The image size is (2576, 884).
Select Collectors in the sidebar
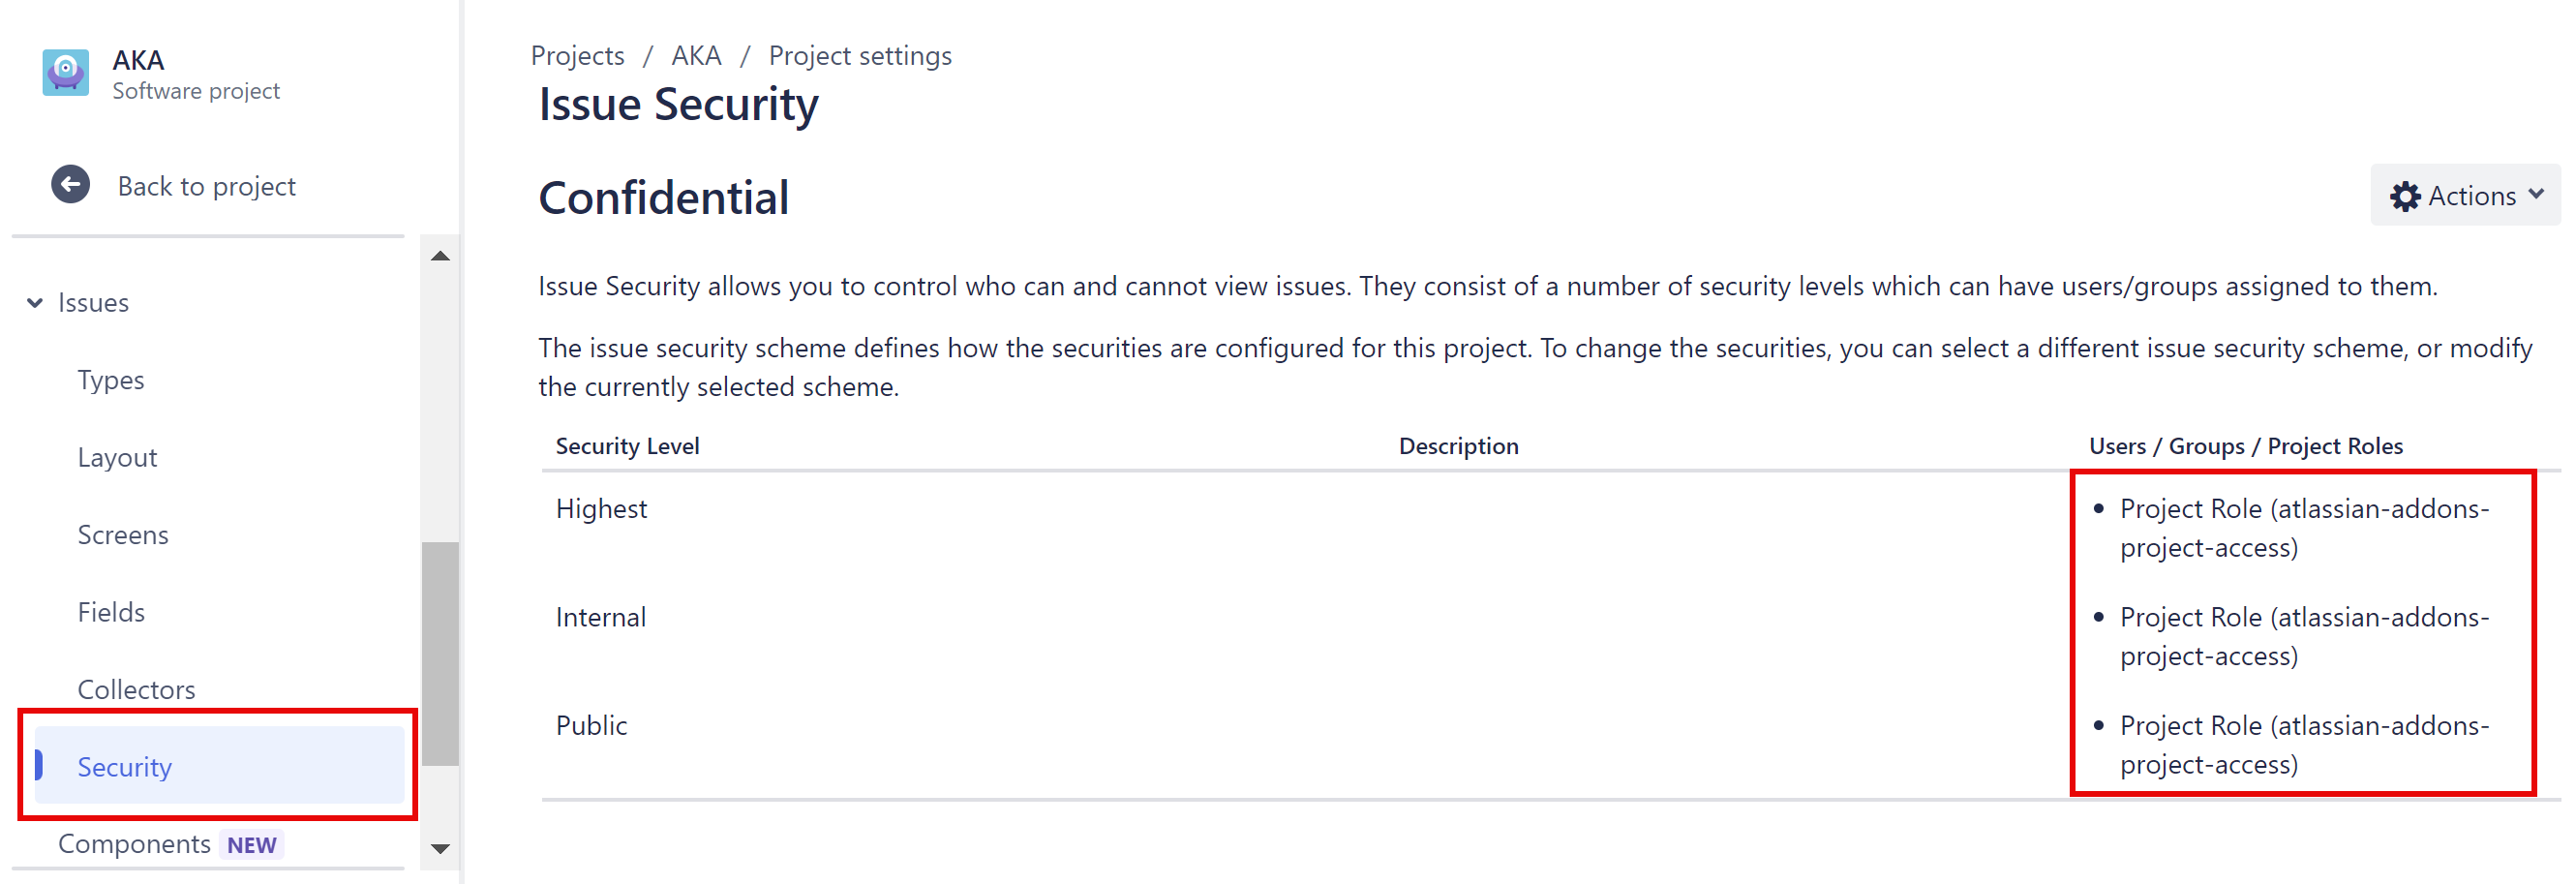(136, 689)
